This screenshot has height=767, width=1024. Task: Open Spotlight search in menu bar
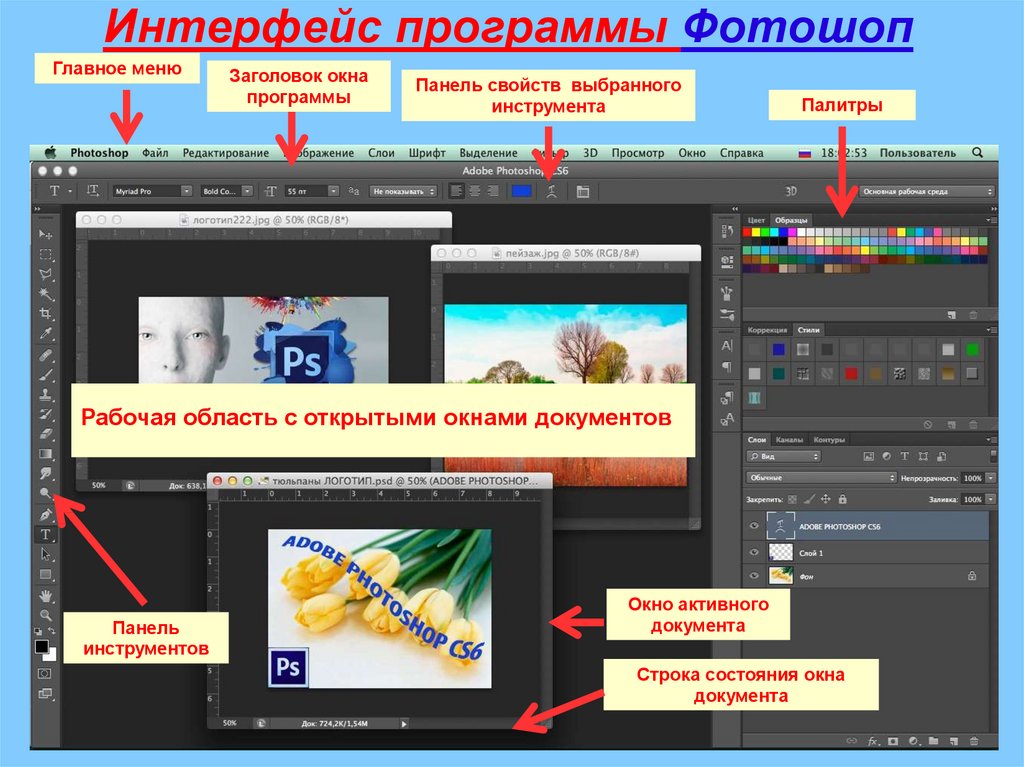pos(977,152)
